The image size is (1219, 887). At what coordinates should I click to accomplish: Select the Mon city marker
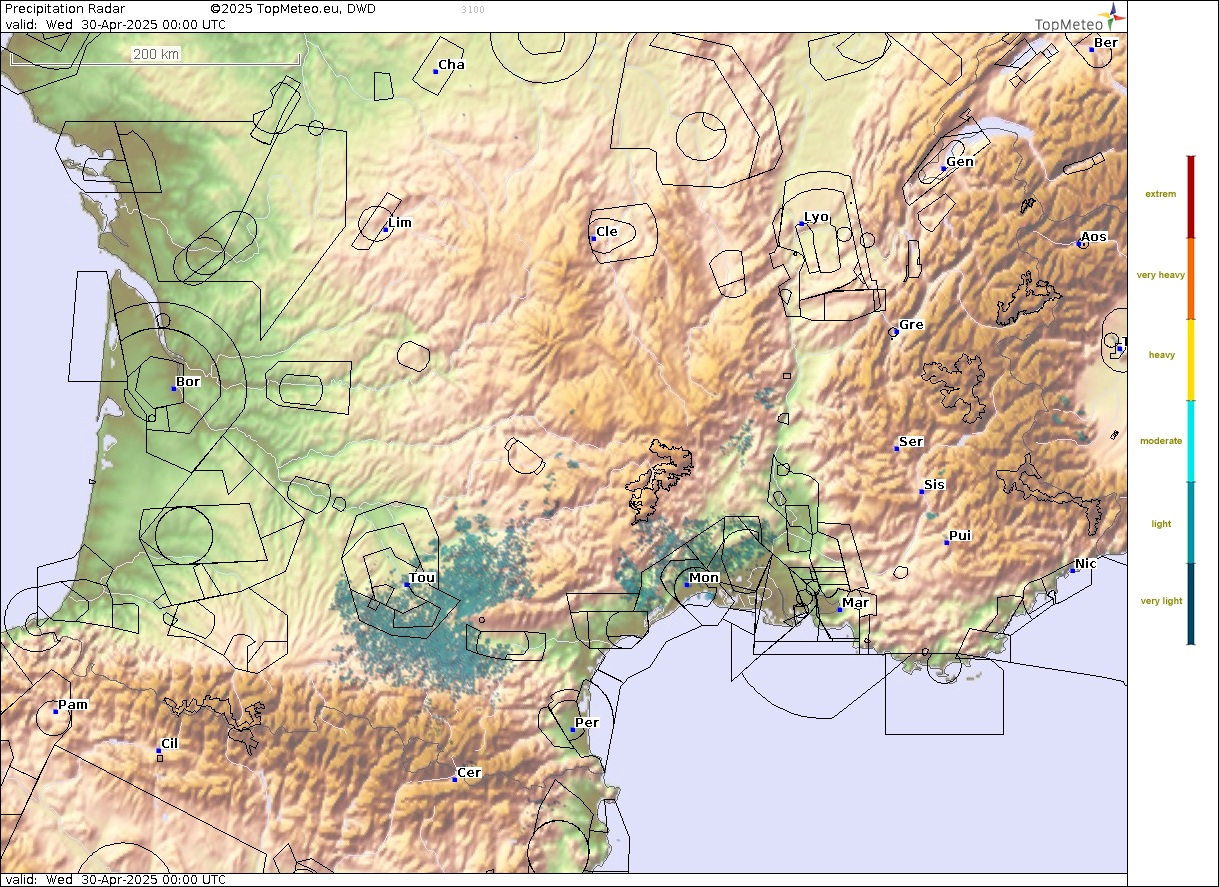(x=687, y=584)
